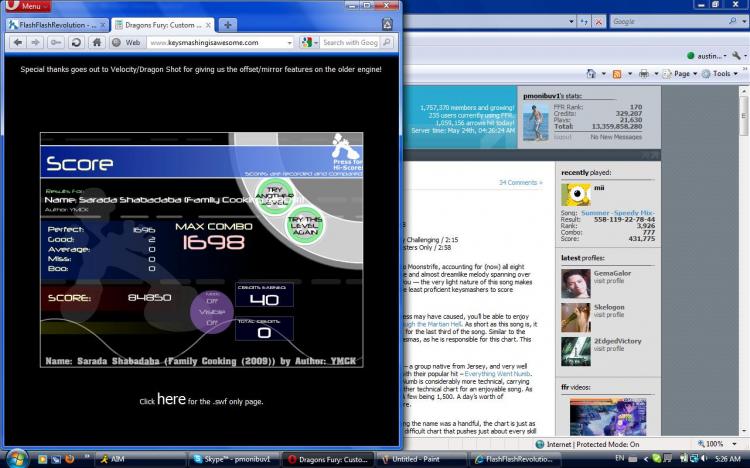The height and width of the screenshot is (468, 750).
Task: Click the Internet Explorer Print icon
Action: 644,74
